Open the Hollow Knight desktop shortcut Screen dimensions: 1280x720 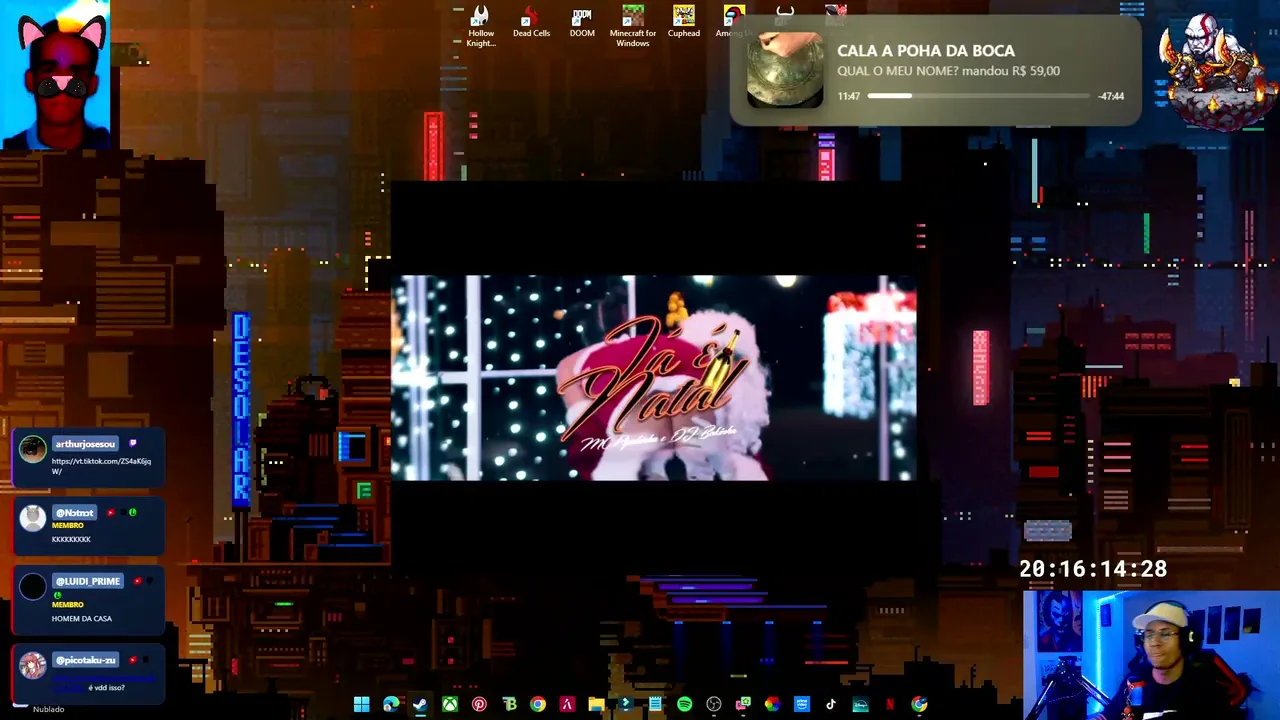(481, 27)
